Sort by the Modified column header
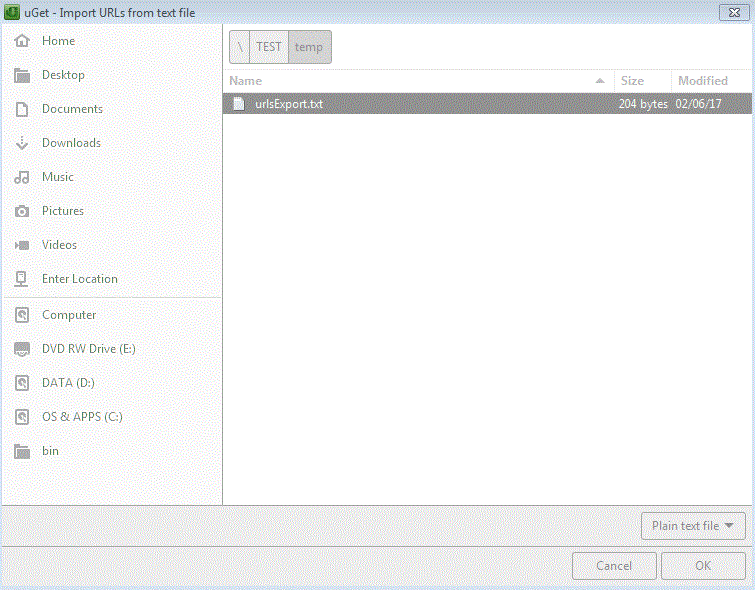The image size is (755, 590). (703, 81)
